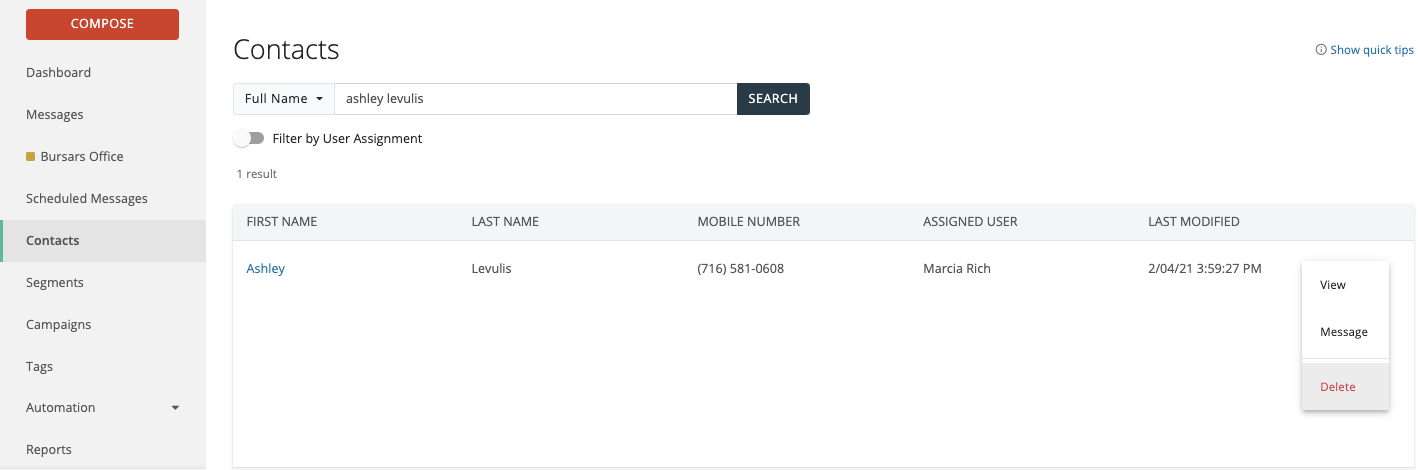This screenshot has height=470, width=1418.
Task: Select Message from the context menu
Action: (x=1344, y=332)
